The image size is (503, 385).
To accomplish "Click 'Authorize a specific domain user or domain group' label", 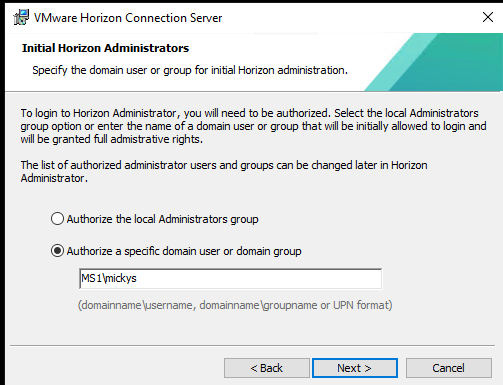I will tap(184, 251).
